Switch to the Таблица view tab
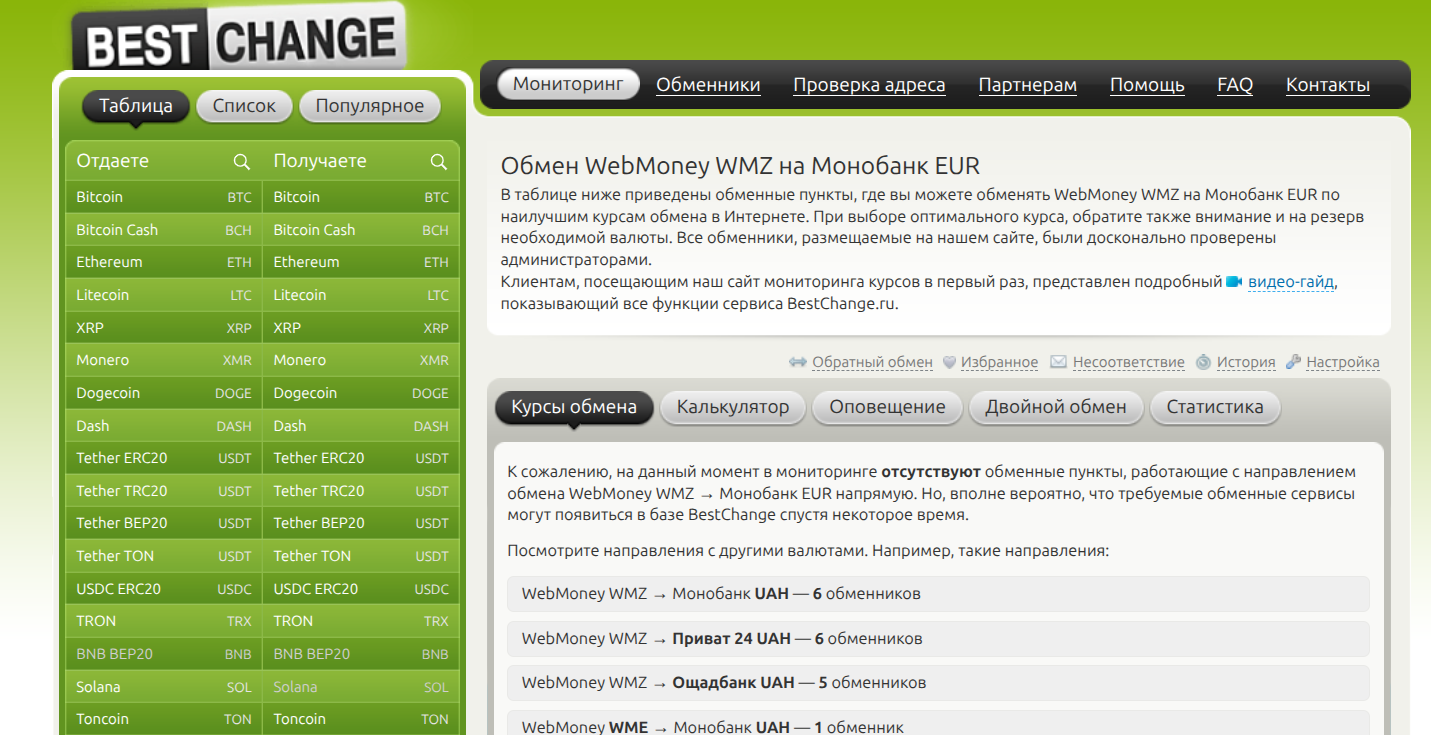Screen dimensions: 1431x735 click(136, 106)
